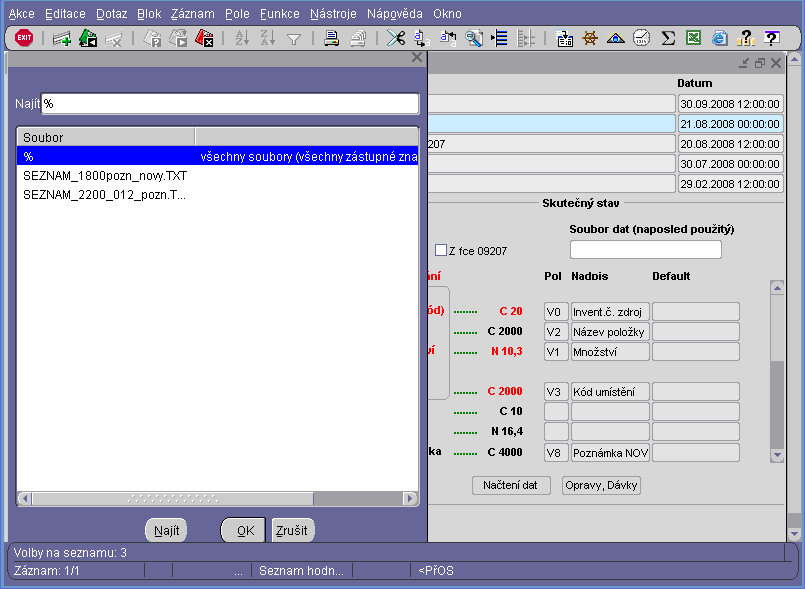Viewport: 805px width, 589px height.
Task: Click the single printer icon
Action: [332, 39]
